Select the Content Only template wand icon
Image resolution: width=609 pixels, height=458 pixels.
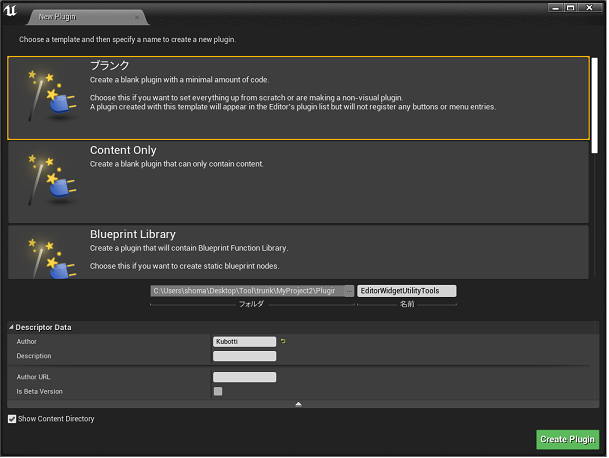click(x=52, y=179)
